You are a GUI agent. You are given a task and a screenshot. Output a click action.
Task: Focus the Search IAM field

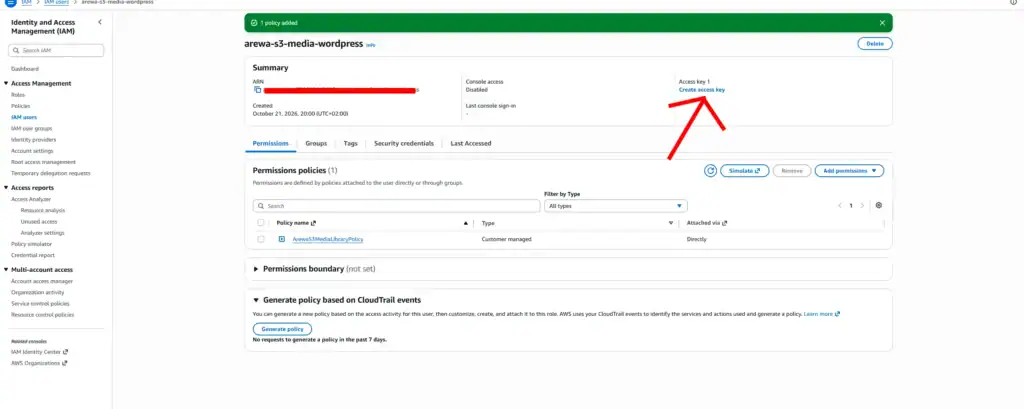tap(56, 50)
